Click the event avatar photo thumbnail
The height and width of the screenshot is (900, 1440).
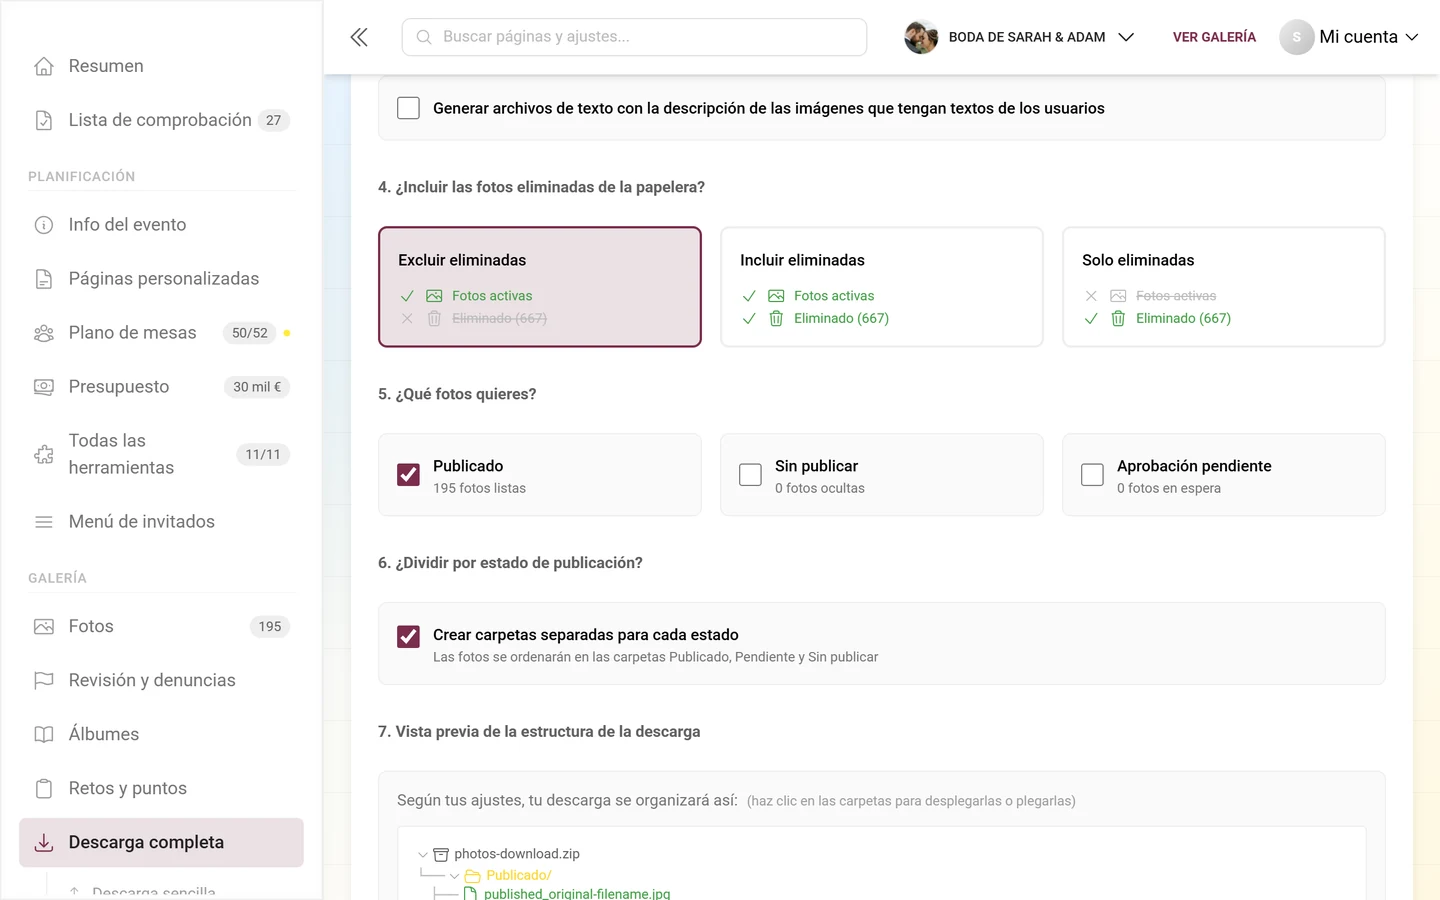click(x=921, y=37)
